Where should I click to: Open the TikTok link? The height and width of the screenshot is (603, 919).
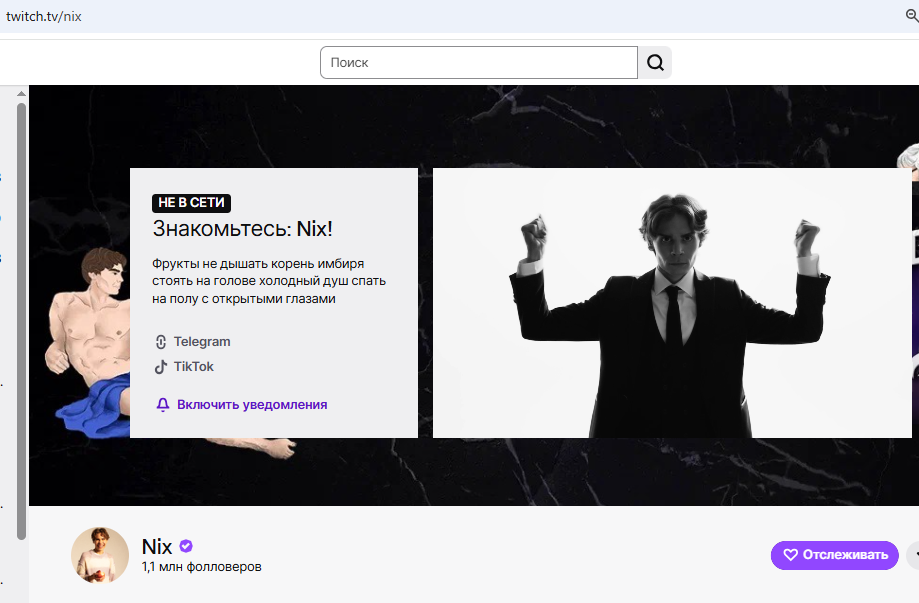click(193, 367)
